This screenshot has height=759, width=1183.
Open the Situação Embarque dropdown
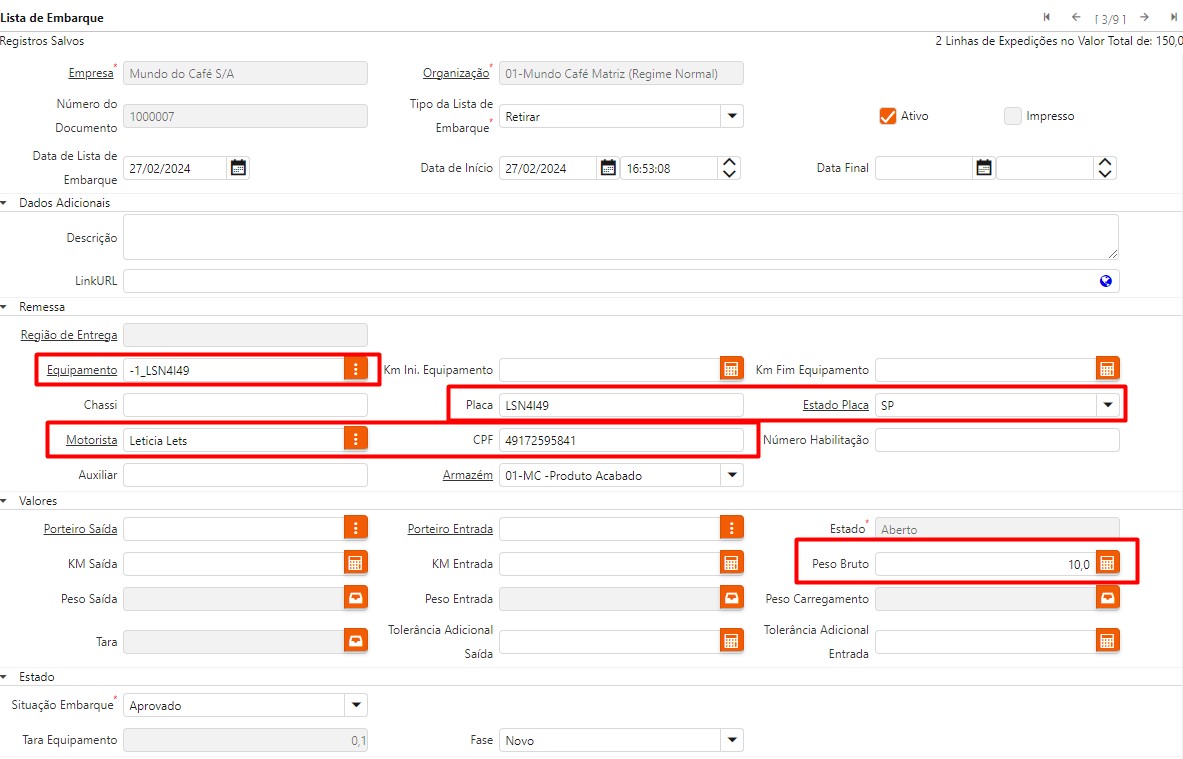[355, 705]
